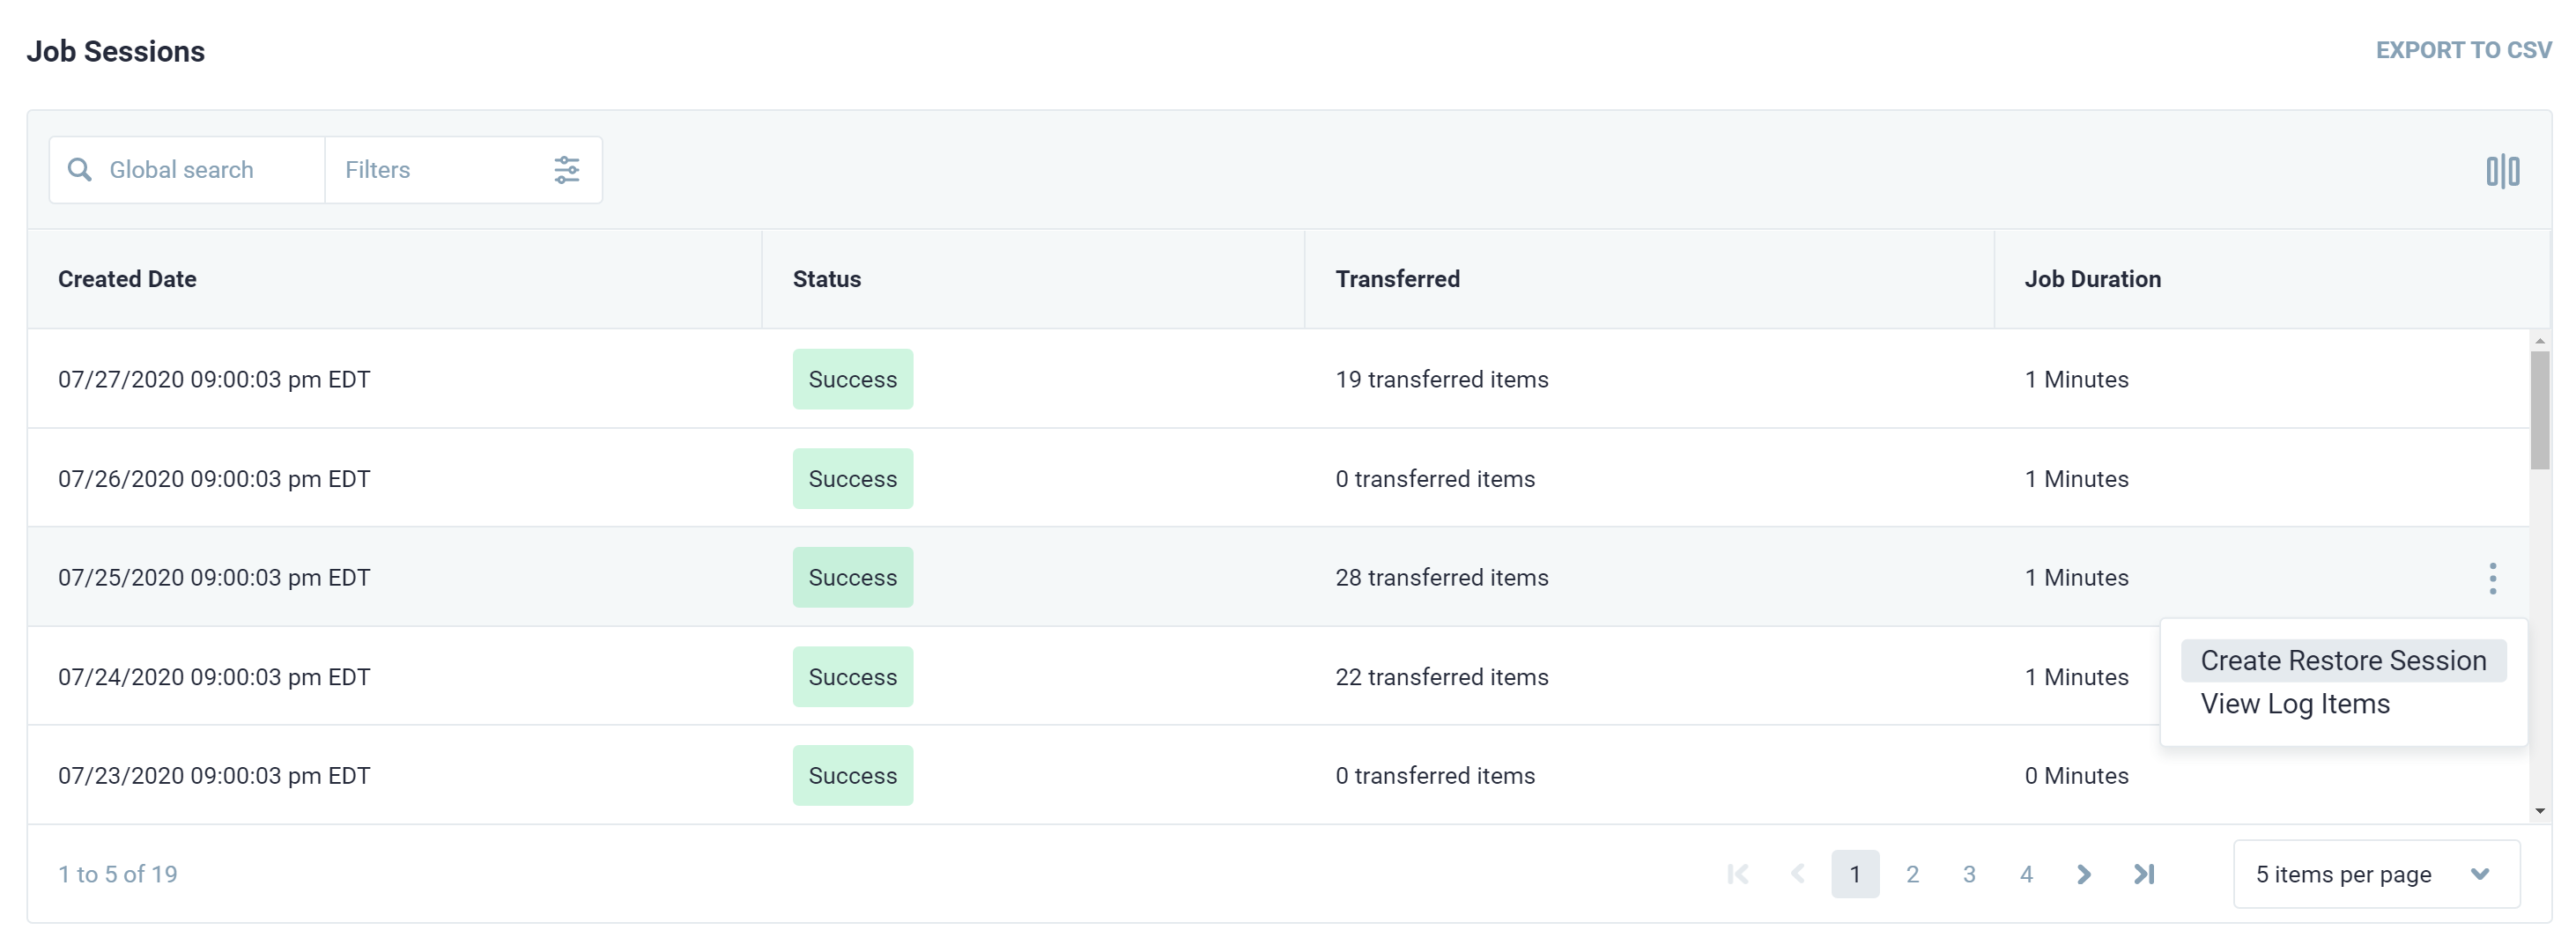The width and height of the screenshot is (2576, 952).
Task: Click the Export to CSV link
Action: 2463,50
